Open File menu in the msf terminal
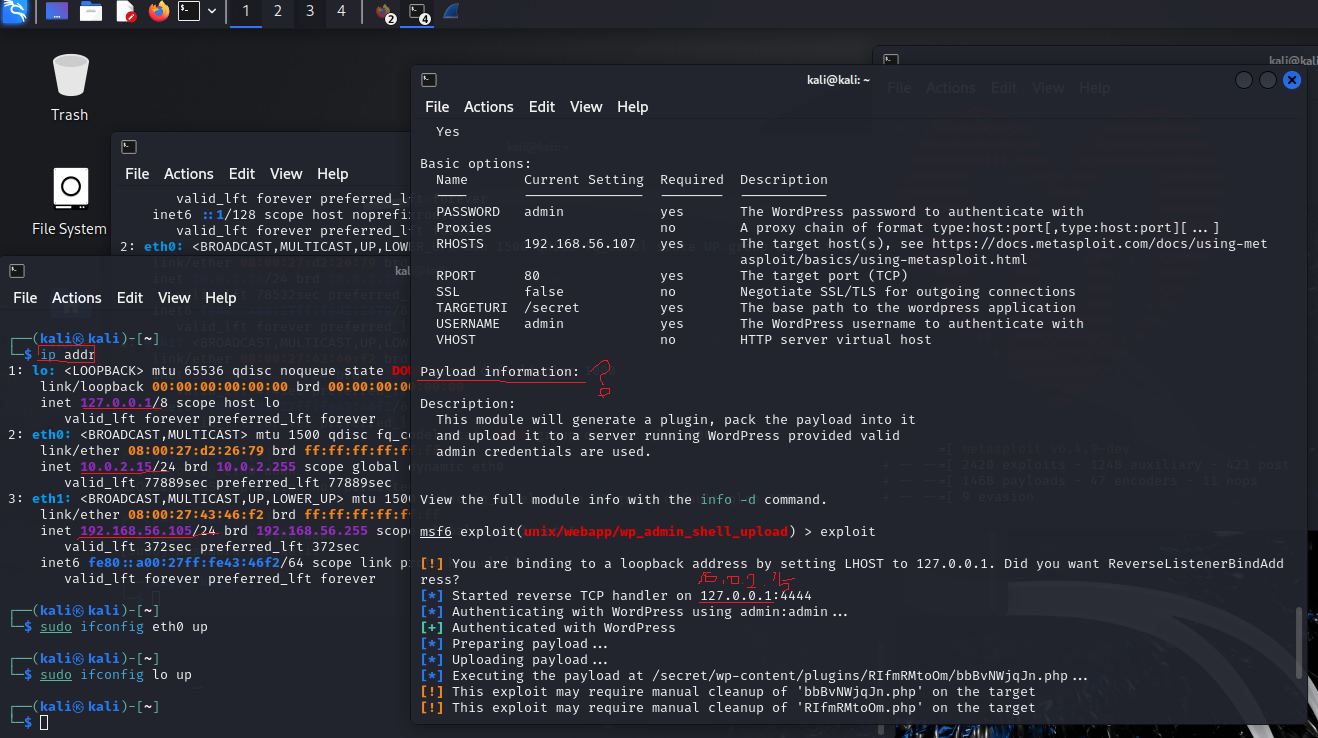The height and width of the screenshot is (738, 1318). click(437, 107)
